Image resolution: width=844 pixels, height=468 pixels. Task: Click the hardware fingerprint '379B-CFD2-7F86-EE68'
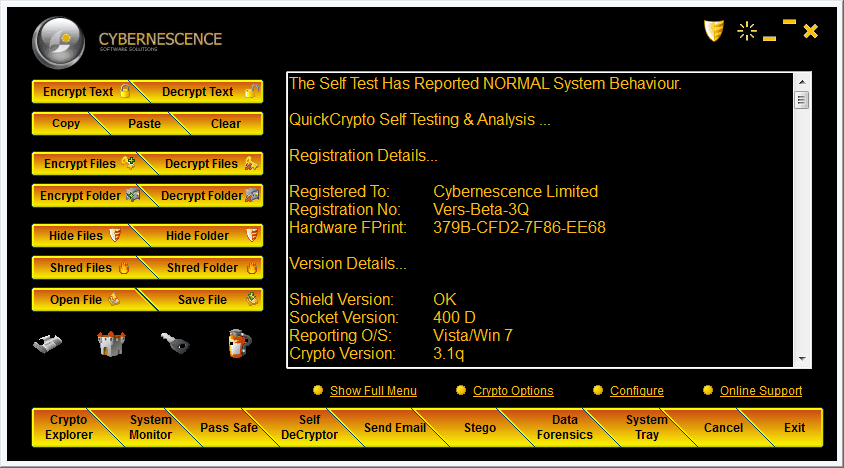coord(519,227)
